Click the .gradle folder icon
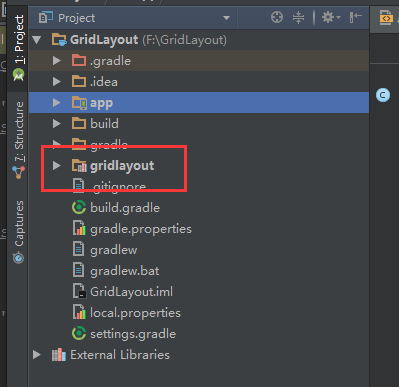 79,60
